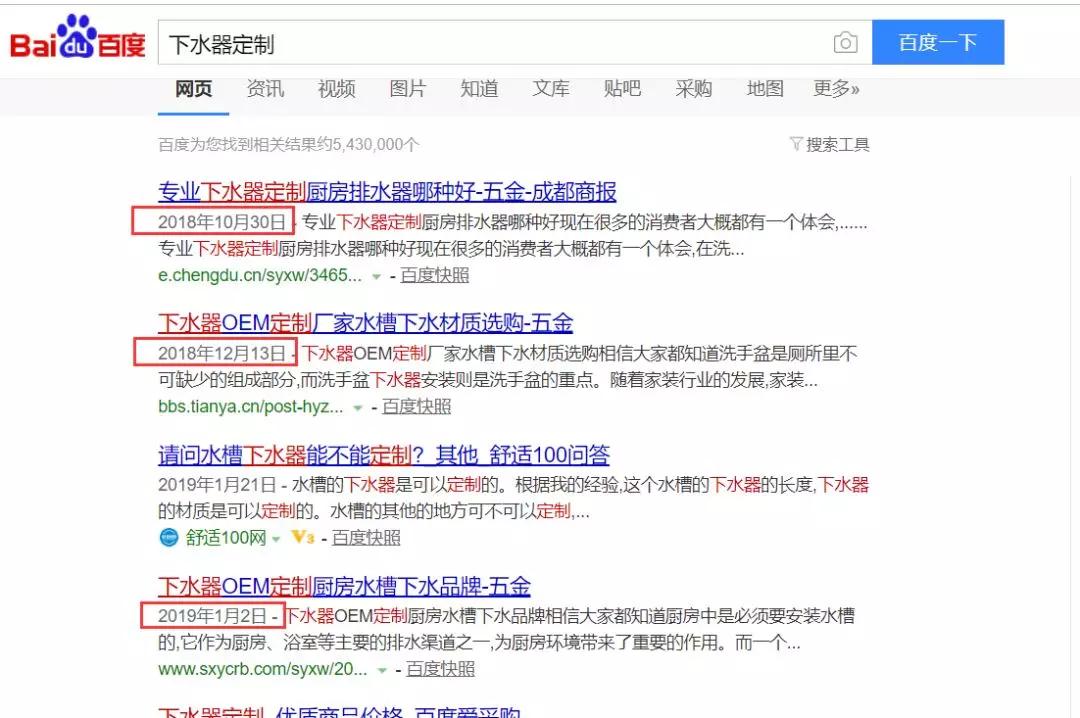
Task: Switch to the 网页 tab
Action: pyautogui.click(x=194, y=89)
